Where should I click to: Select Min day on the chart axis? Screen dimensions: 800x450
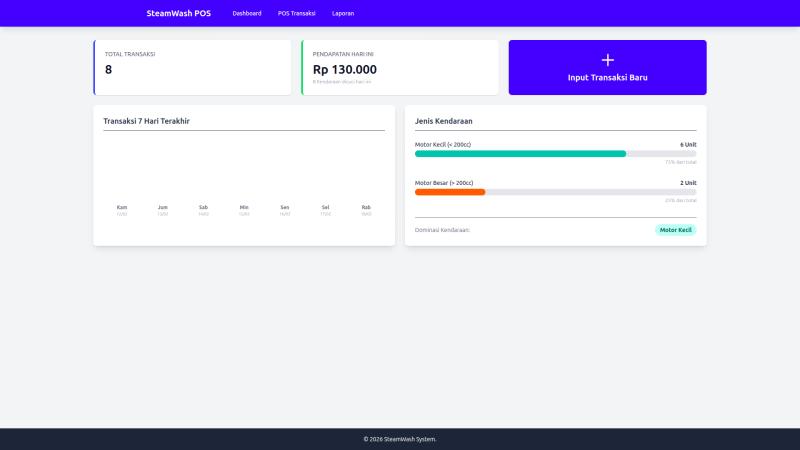pyautogui.click(x=244, y=207)
